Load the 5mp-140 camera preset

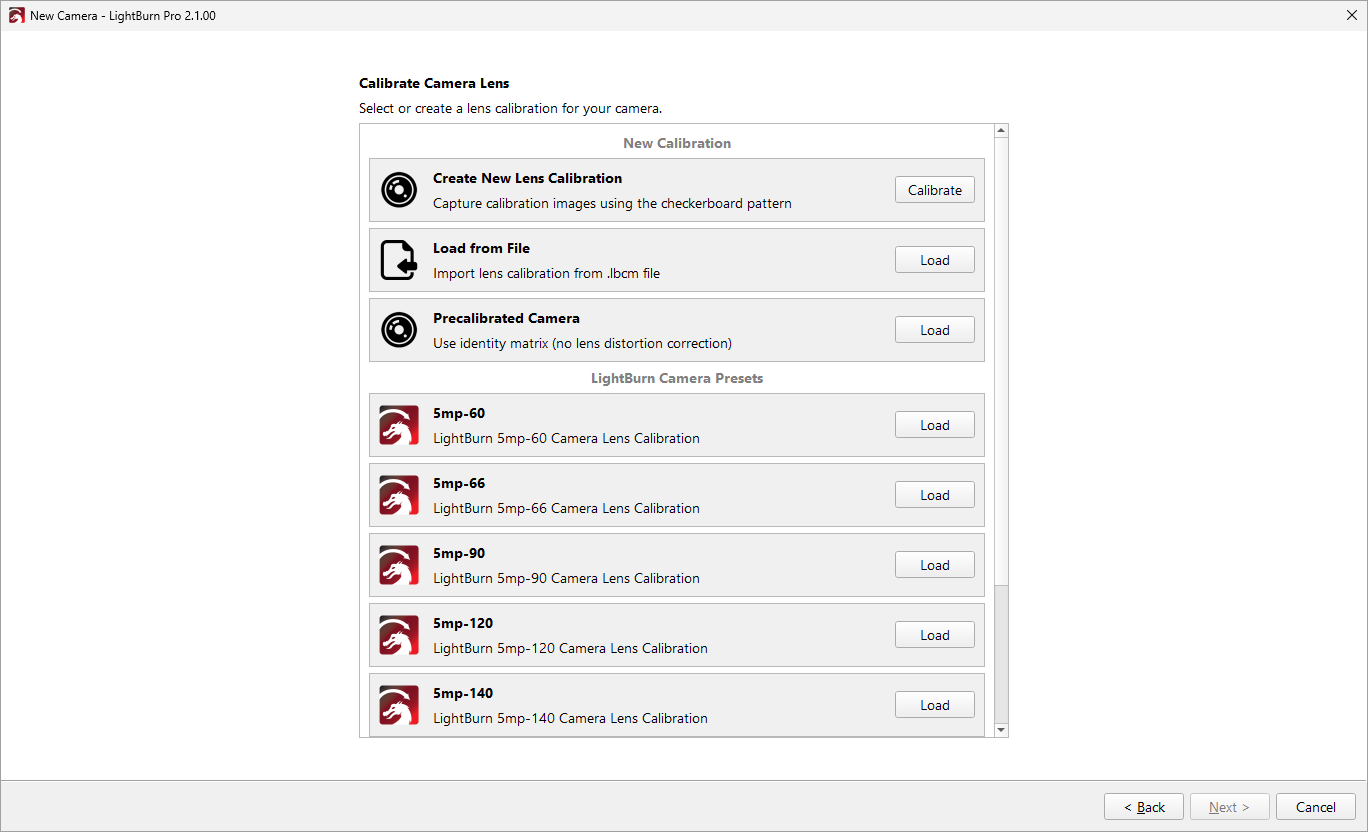[x=935, y=705]
